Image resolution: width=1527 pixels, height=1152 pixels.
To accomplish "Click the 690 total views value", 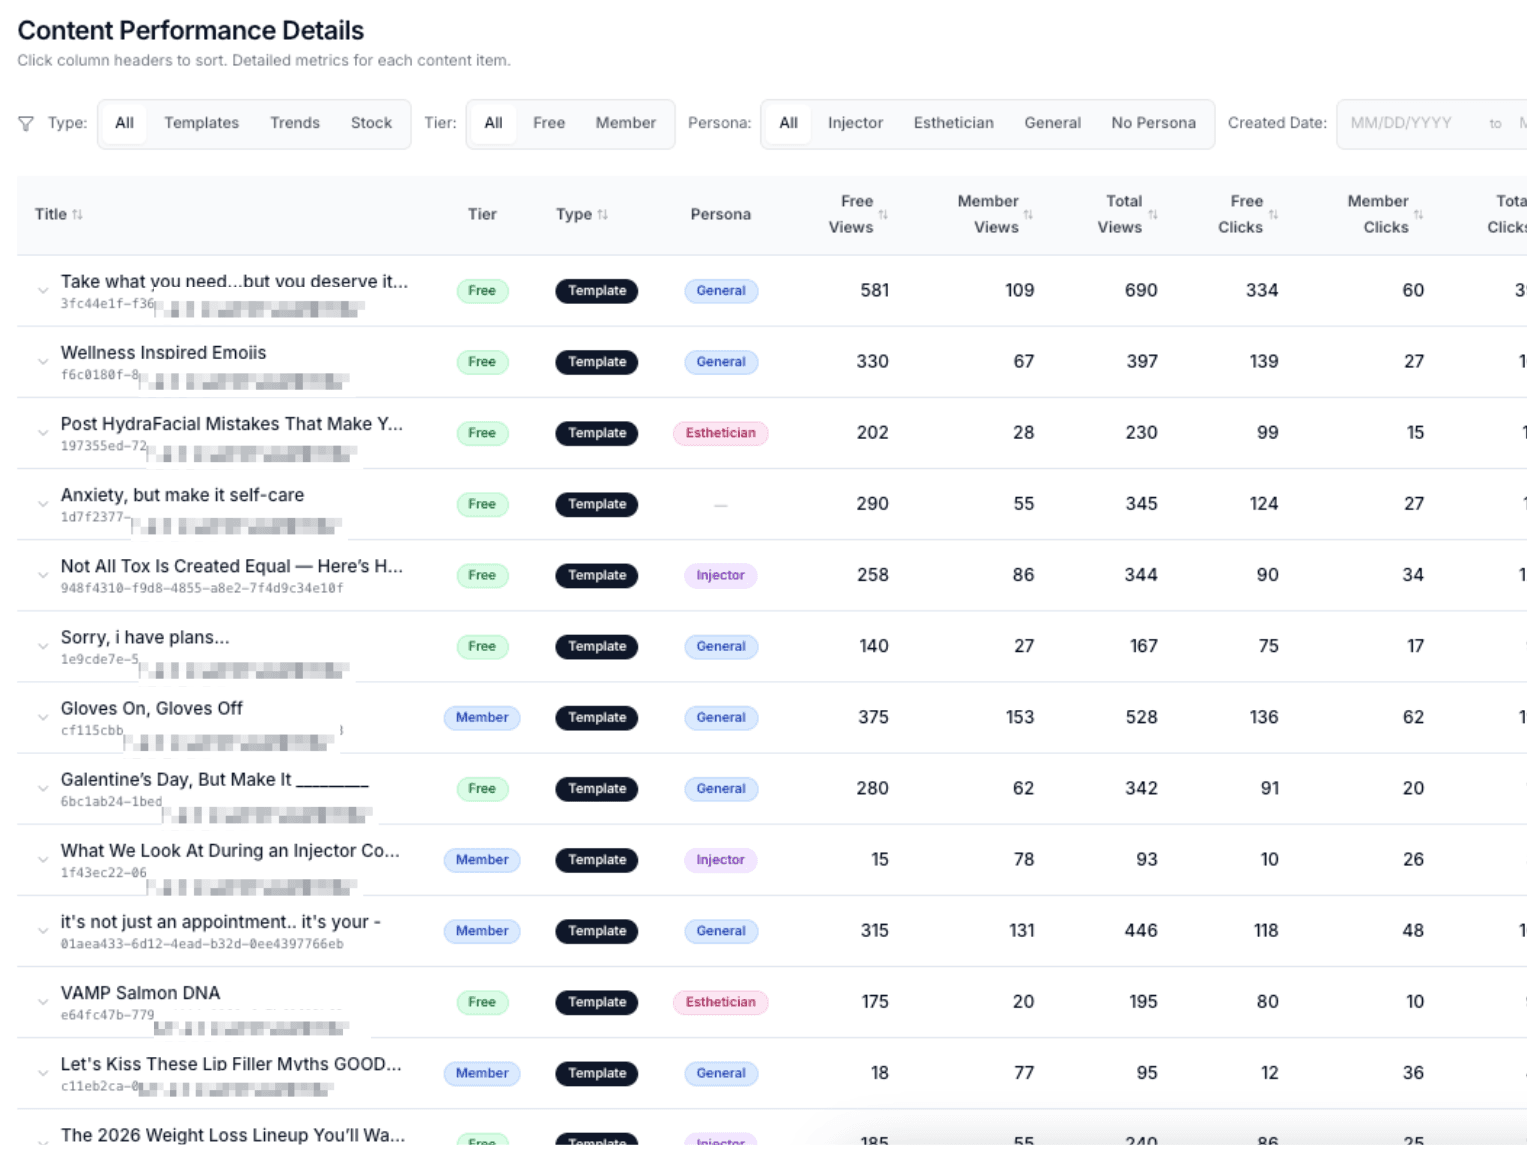I will tap(1141, 290).
